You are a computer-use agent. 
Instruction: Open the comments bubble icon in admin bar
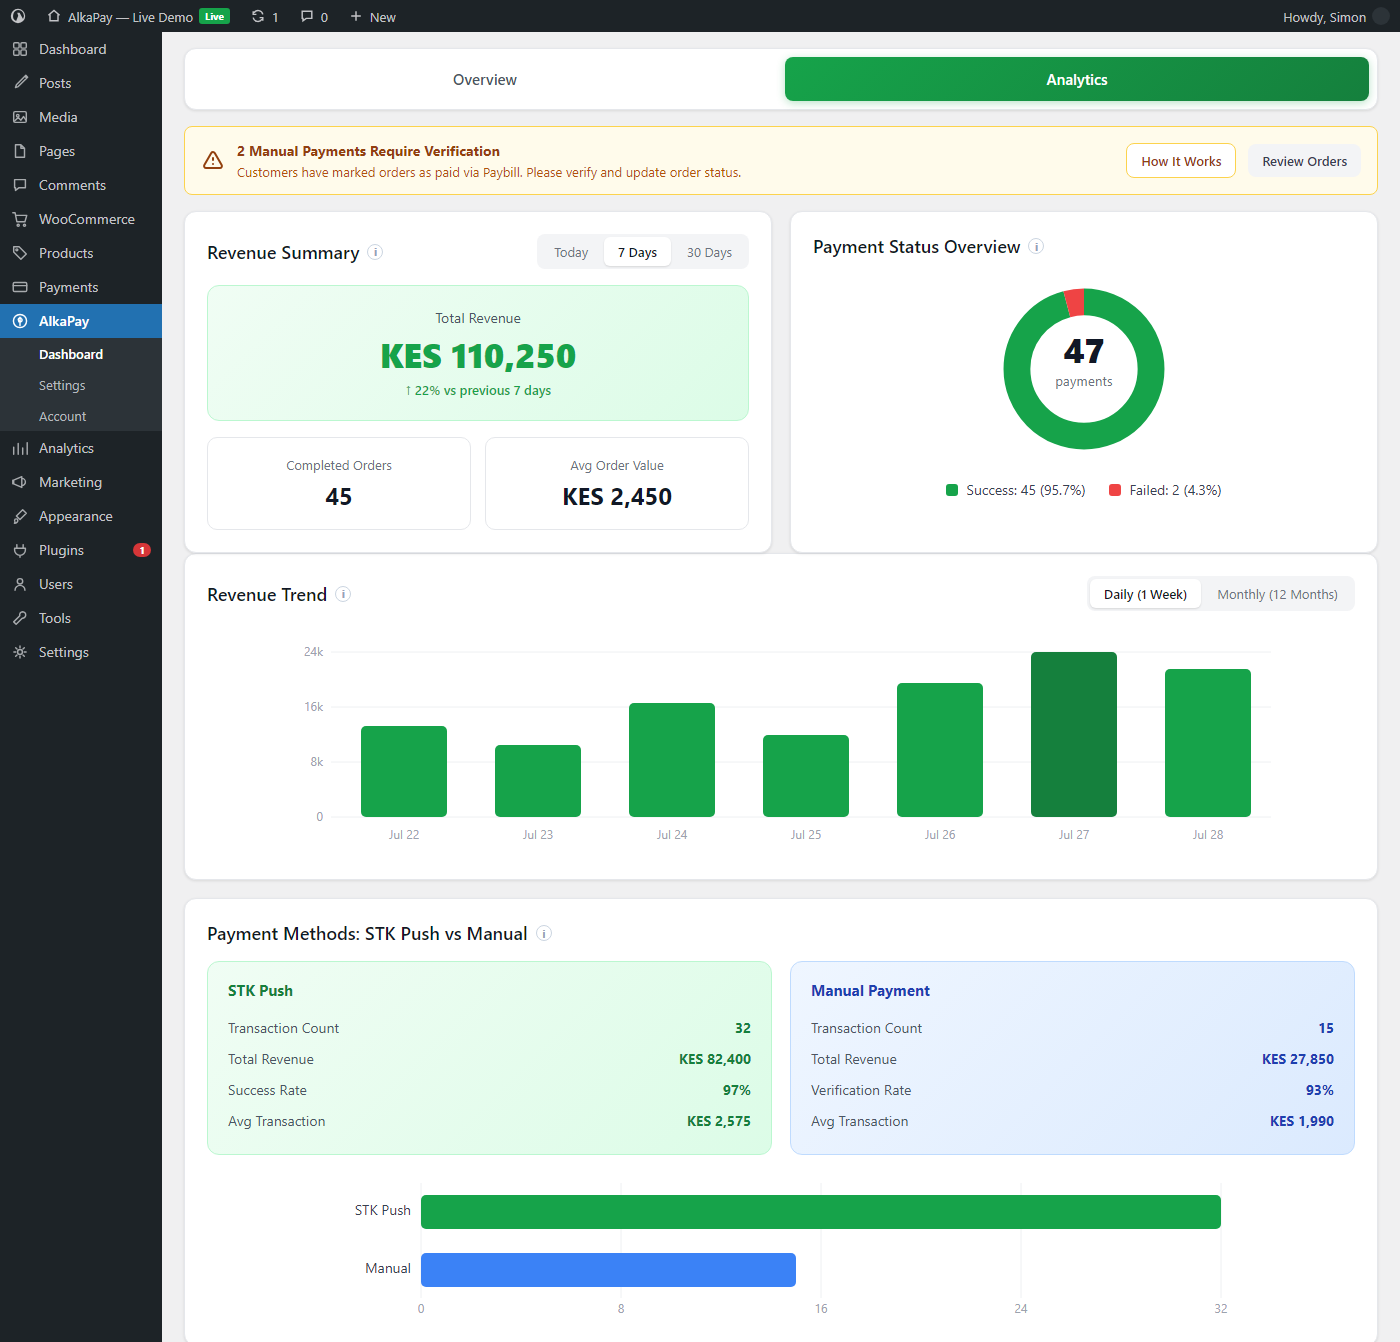point(307,16)
